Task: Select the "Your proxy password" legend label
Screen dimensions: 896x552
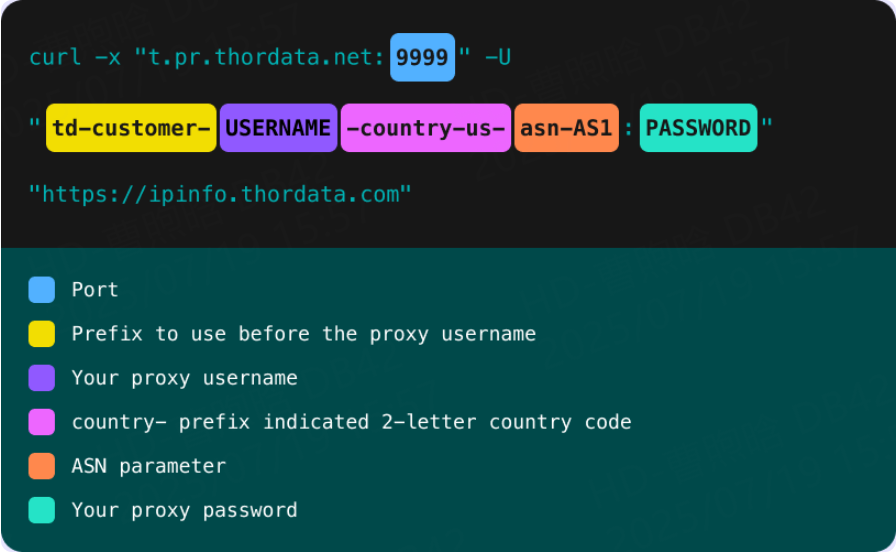Action: [184, 510]
